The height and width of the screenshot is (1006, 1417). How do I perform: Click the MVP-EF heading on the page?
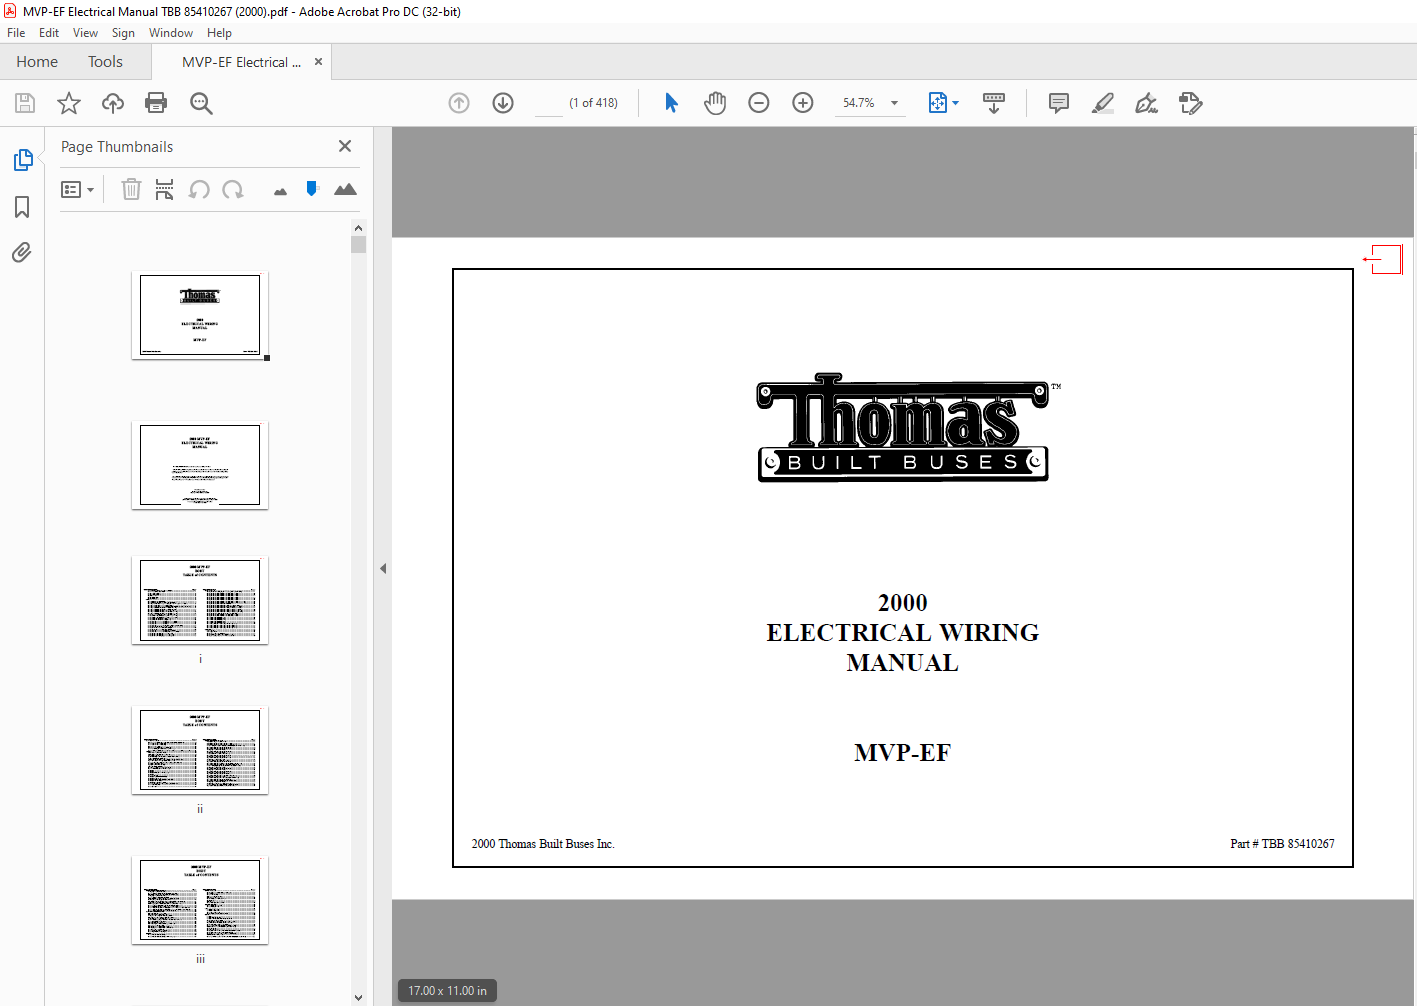[902, 753]
